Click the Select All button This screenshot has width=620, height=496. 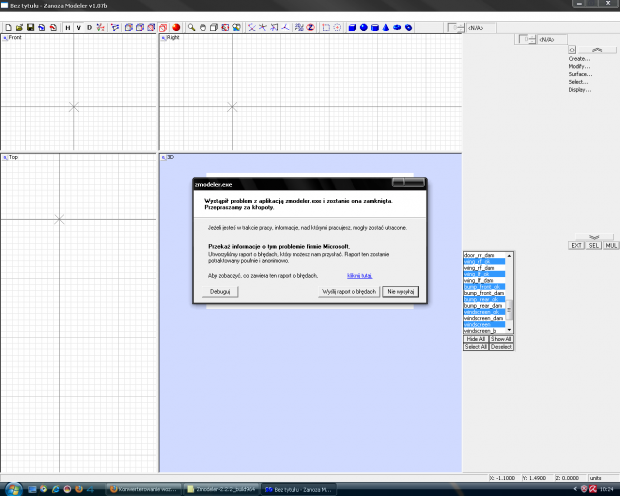coord(476,347)
